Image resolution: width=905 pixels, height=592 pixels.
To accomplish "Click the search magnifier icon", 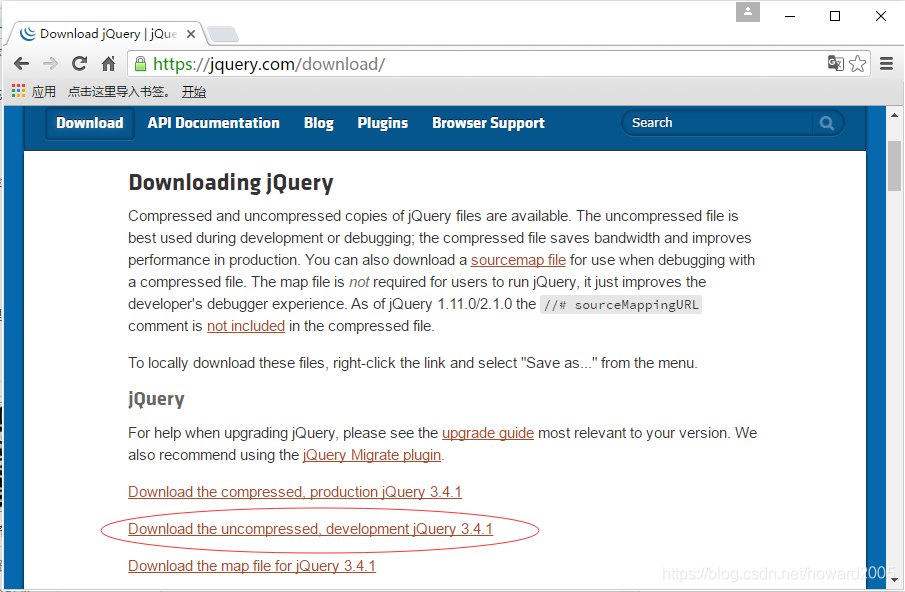I will click(x=827, y=123).
